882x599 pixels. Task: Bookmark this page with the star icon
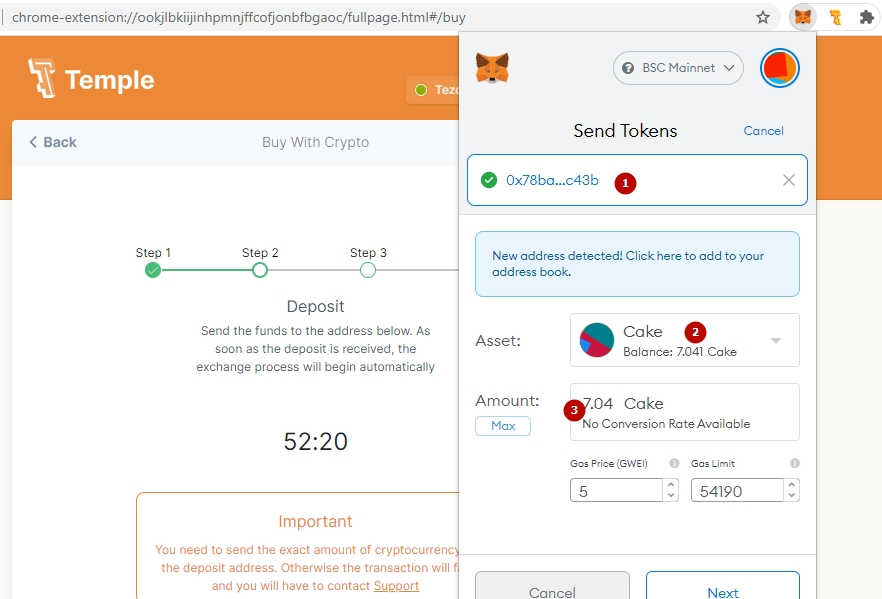pyautogui.click(x=762, y=17)
